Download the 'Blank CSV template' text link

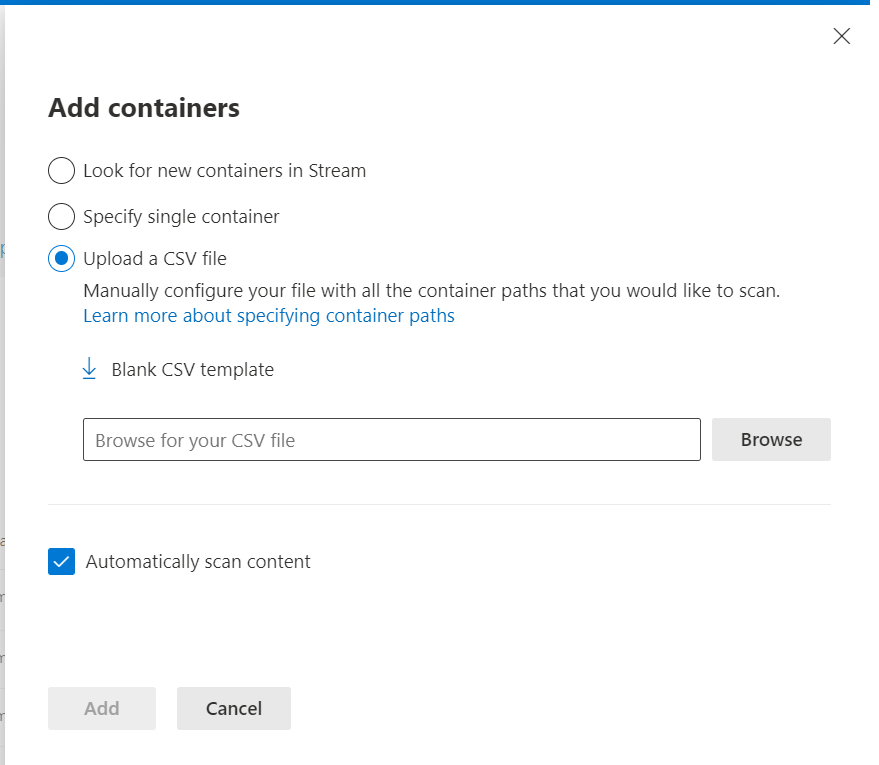click(x=192, y=370)
